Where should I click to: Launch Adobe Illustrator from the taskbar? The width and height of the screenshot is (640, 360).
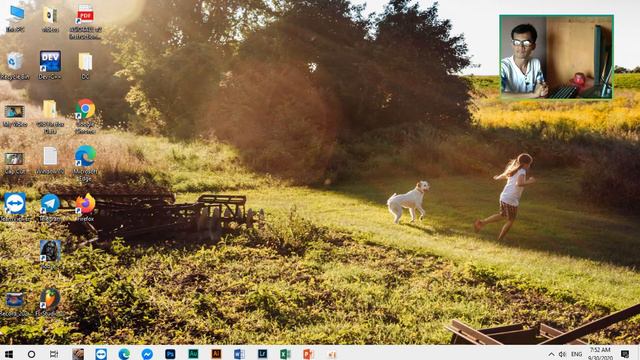click(216, 354)
